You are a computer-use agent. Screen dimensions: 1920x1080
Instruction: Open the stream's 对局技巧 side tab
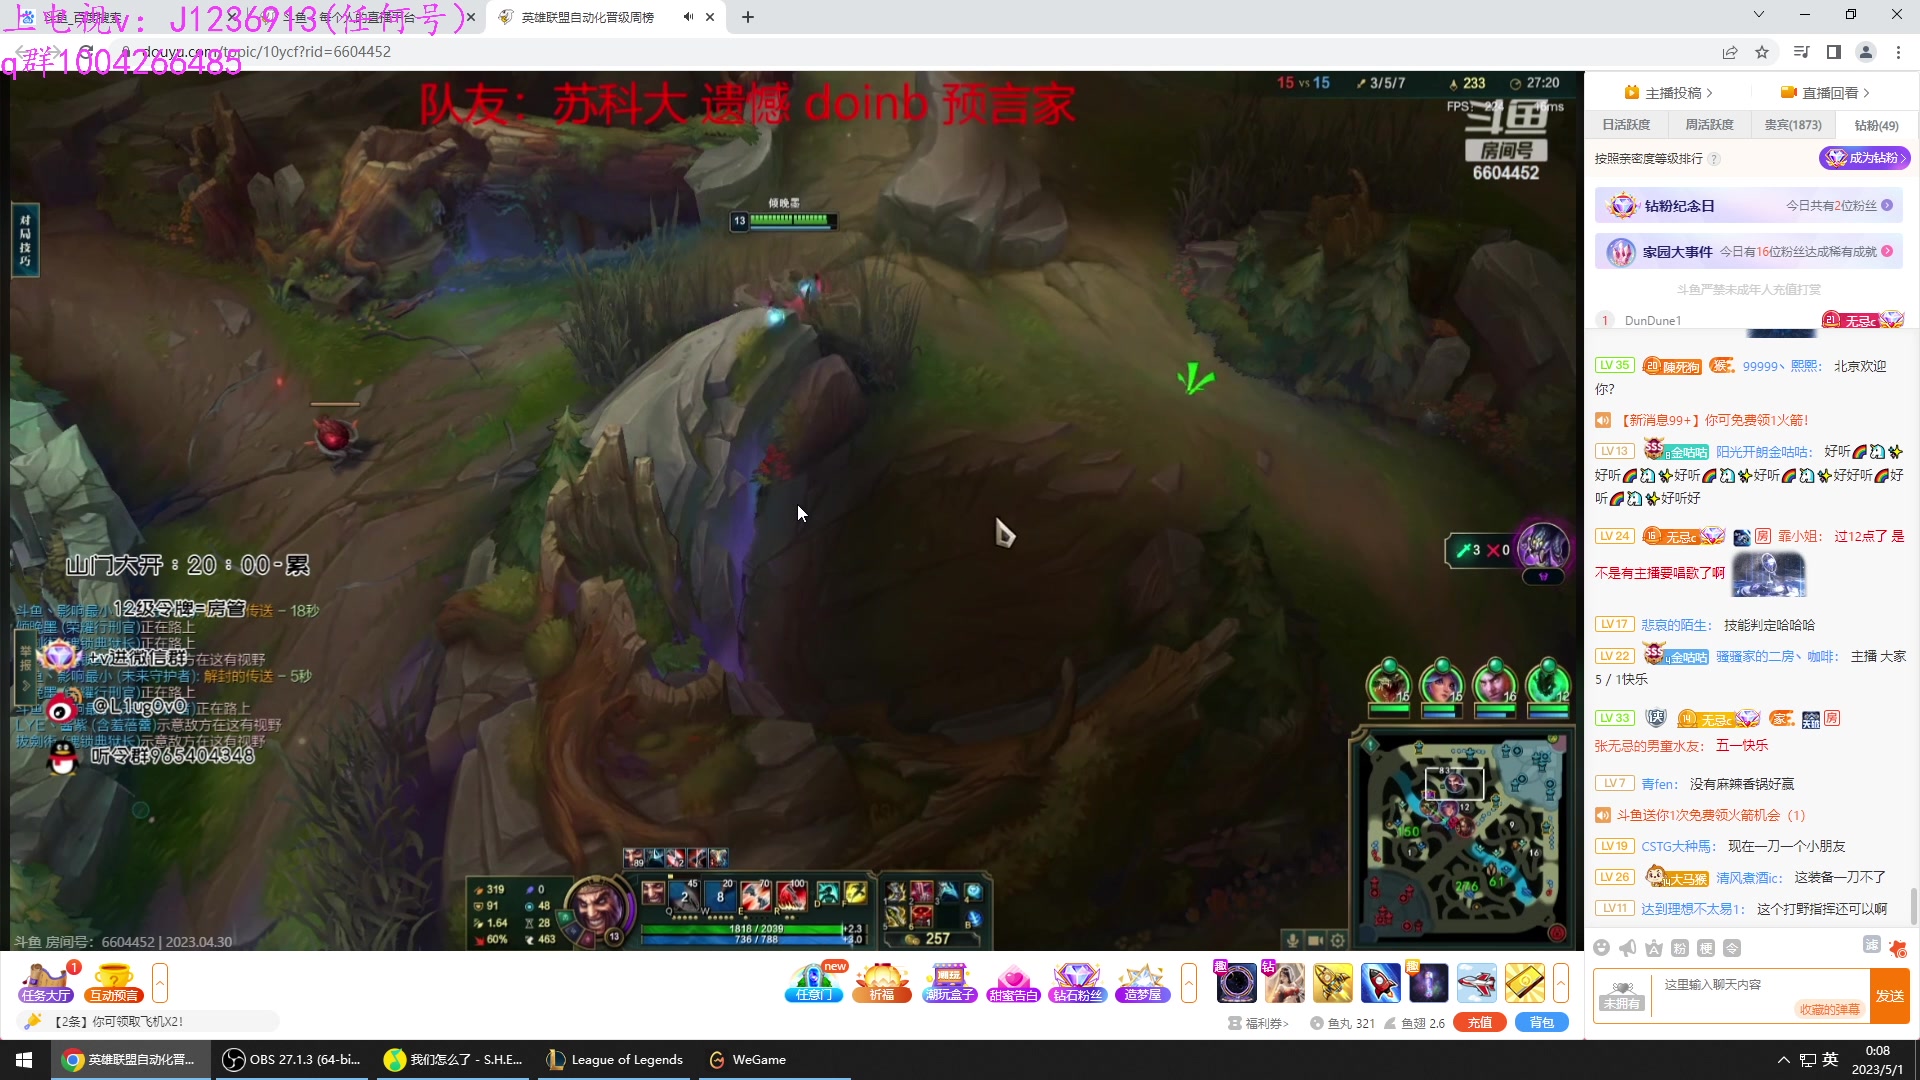(25, 240)
